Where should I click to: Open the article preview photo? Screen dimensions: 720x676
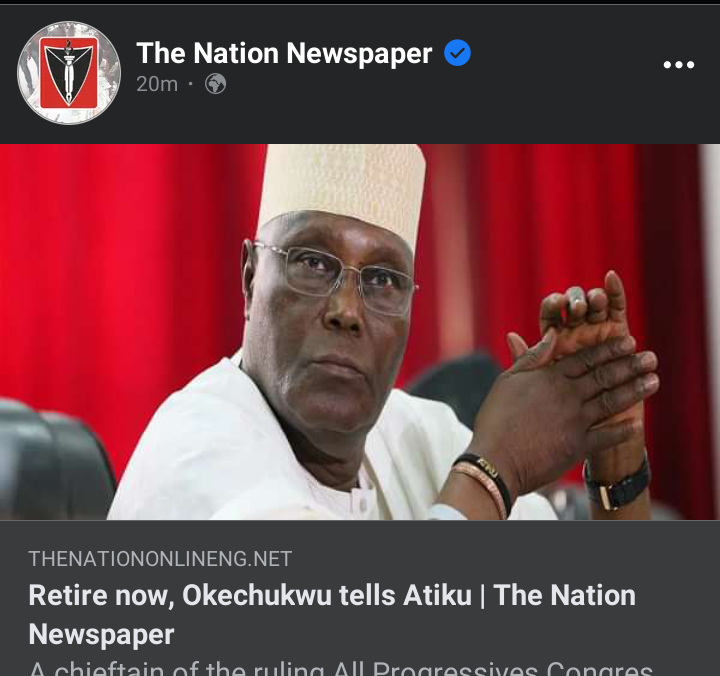pyautogui.click(x=360, y=332)
